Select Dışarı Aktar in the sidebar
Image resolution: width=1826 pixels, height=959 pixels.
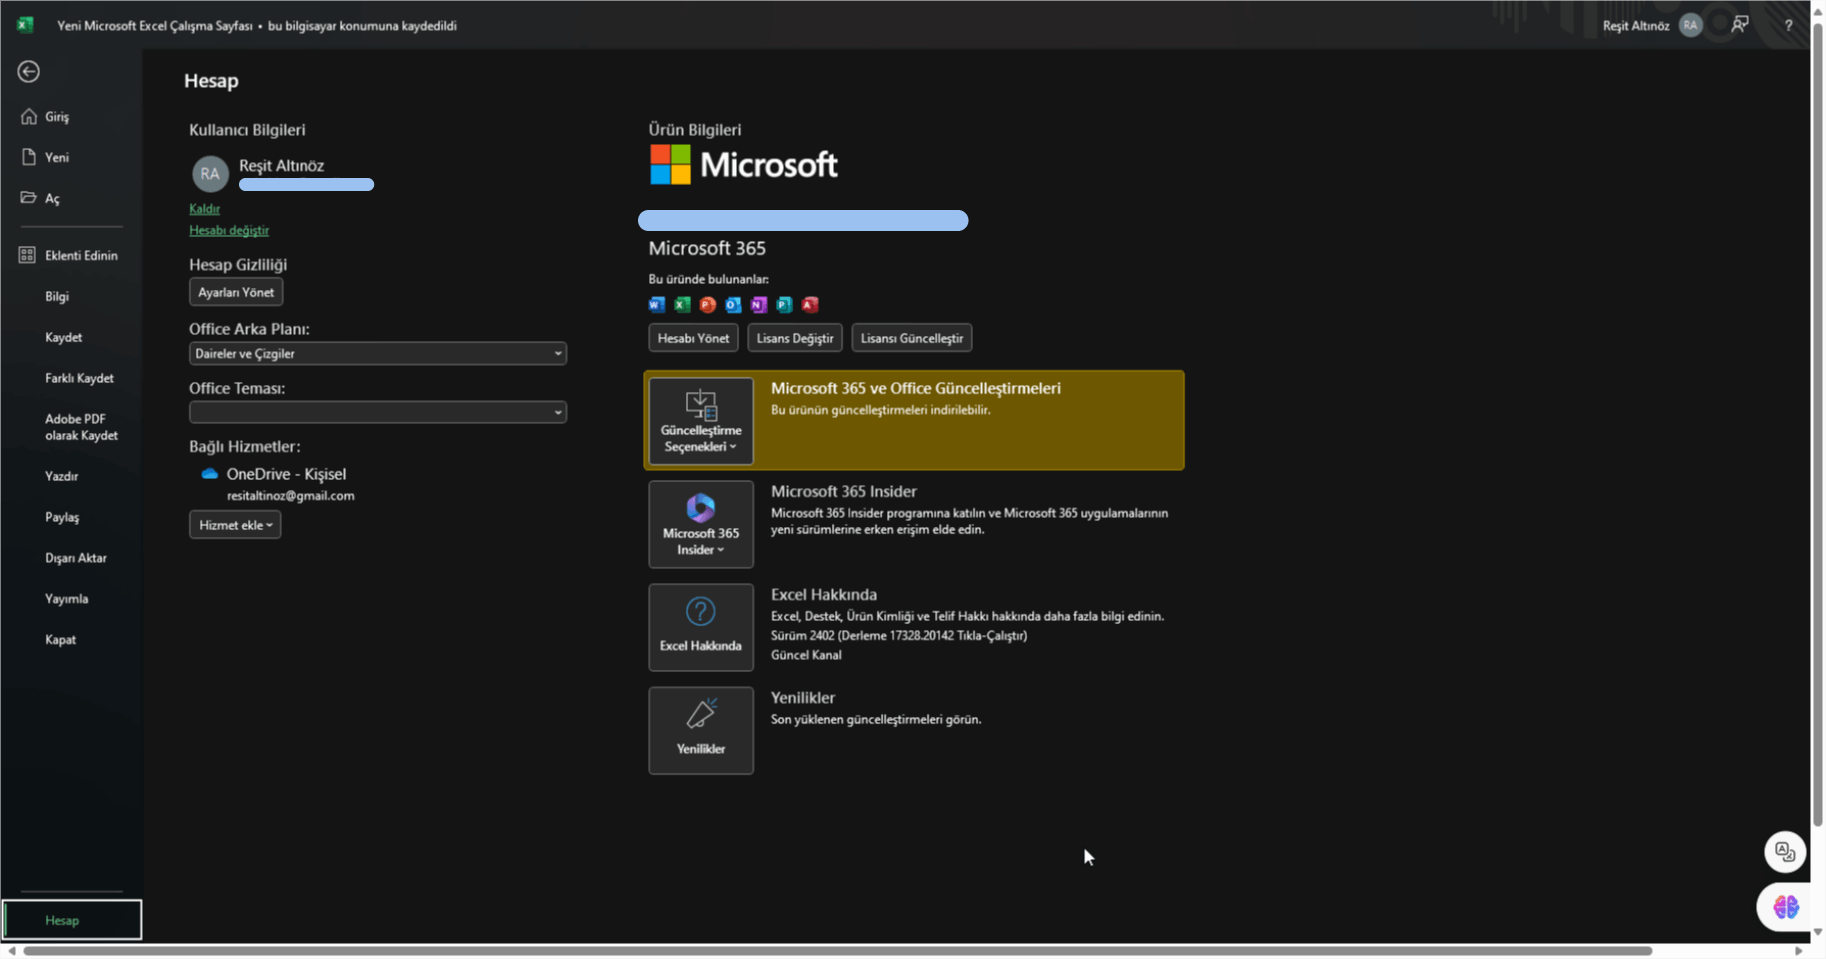[76, 558]
